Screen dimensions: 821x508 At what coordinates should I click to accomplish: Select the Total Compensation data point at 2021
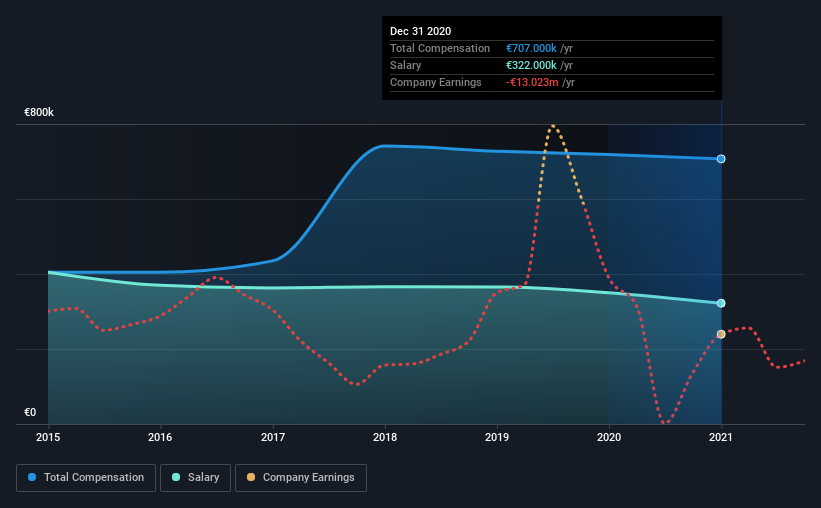(721, 159)
